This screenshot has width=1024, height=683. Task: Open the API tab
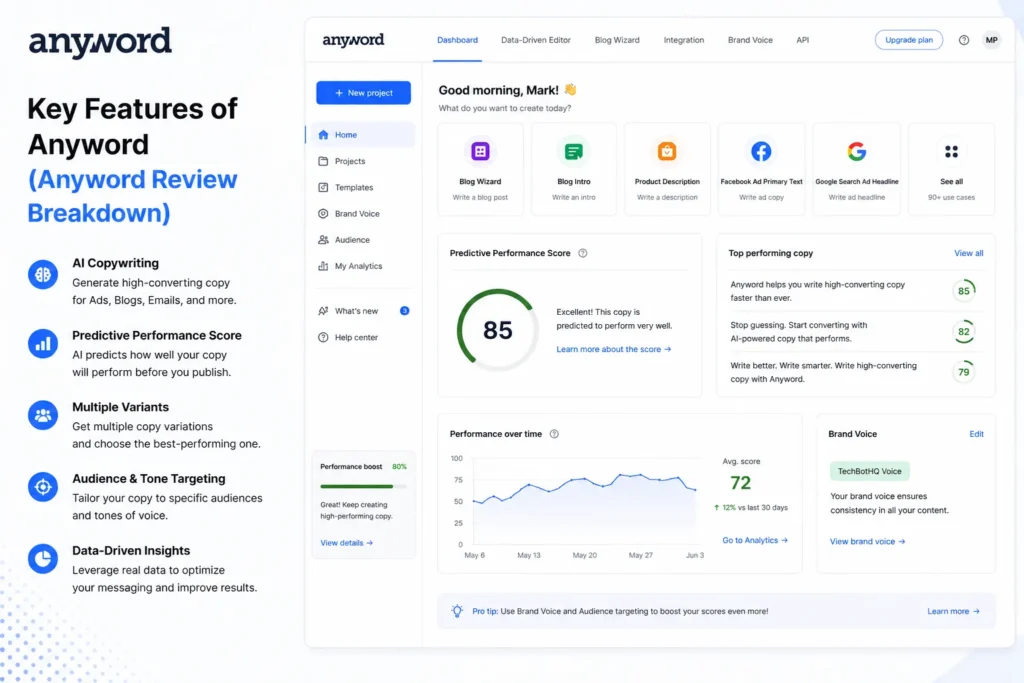[x=803, y=40]
